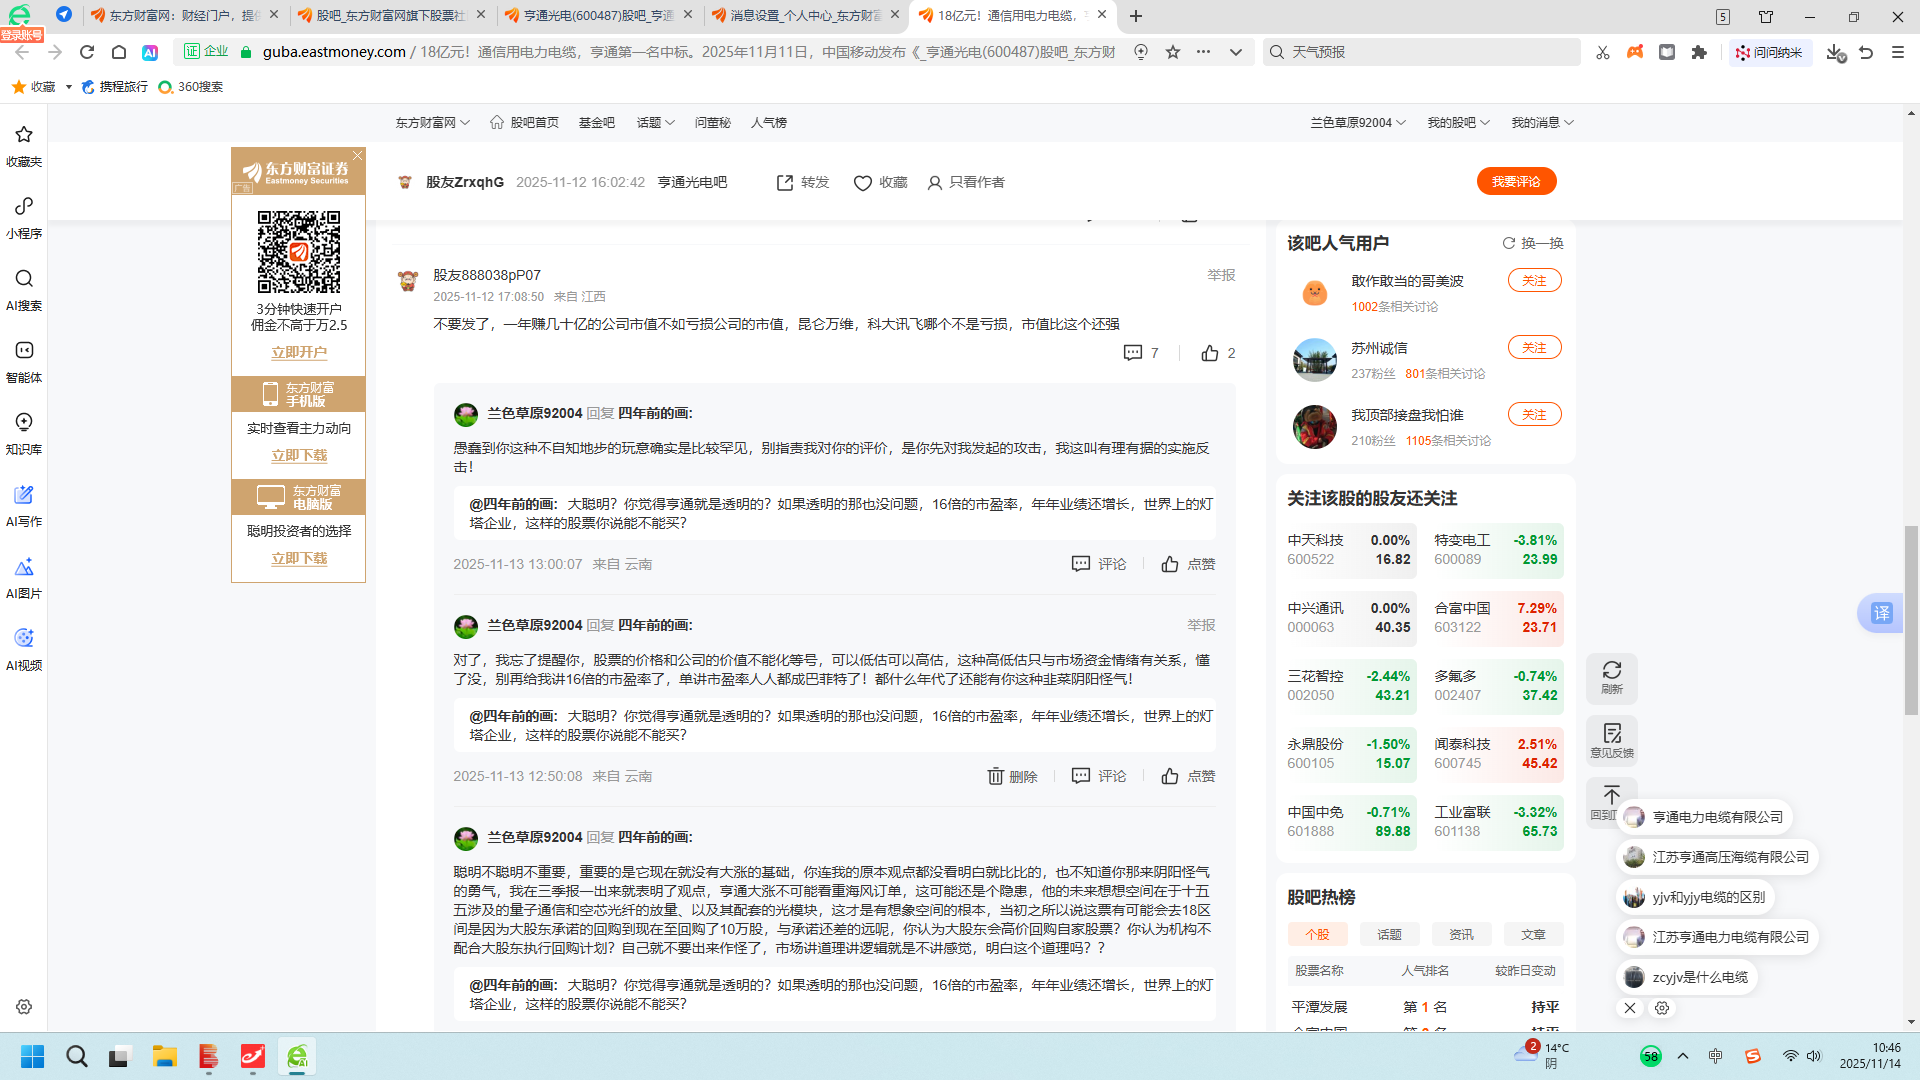Toggle 收藏 heart for this post
Viewport: 1920px width, 1080px height.
tap(863, 182)
